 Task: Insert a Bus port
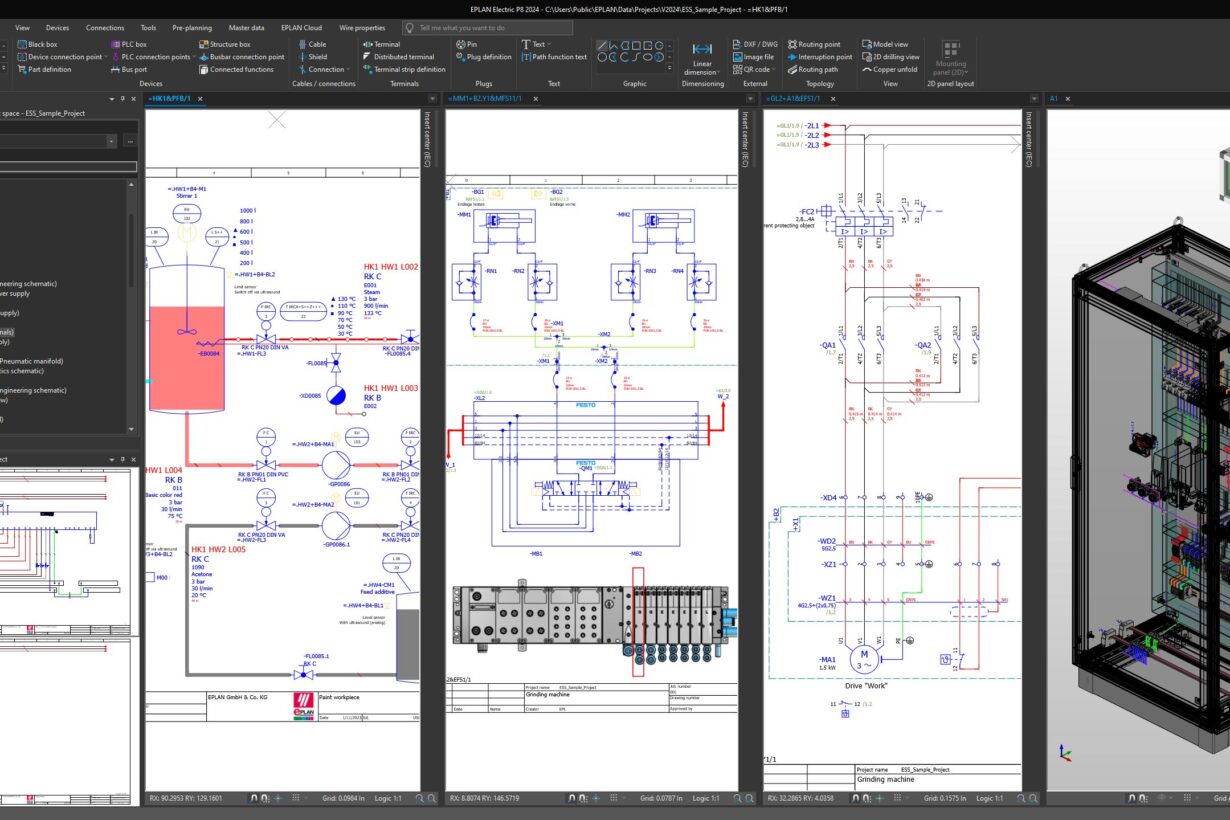point(128,70)
